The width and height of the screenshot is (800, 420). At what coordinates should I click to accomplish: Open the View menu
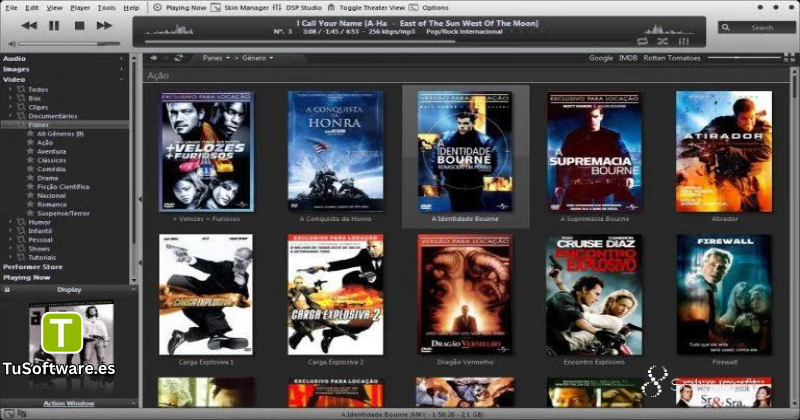(x=54, y=8)
